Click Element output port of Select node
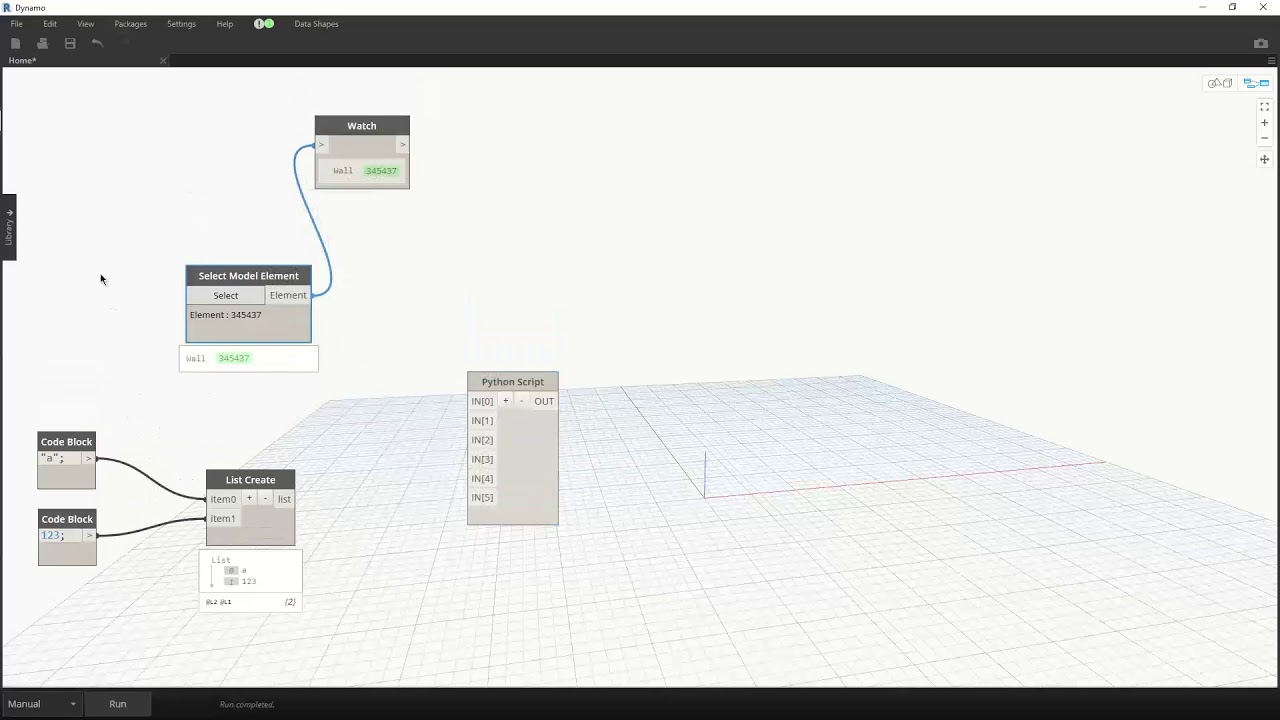 coord(288,295)
